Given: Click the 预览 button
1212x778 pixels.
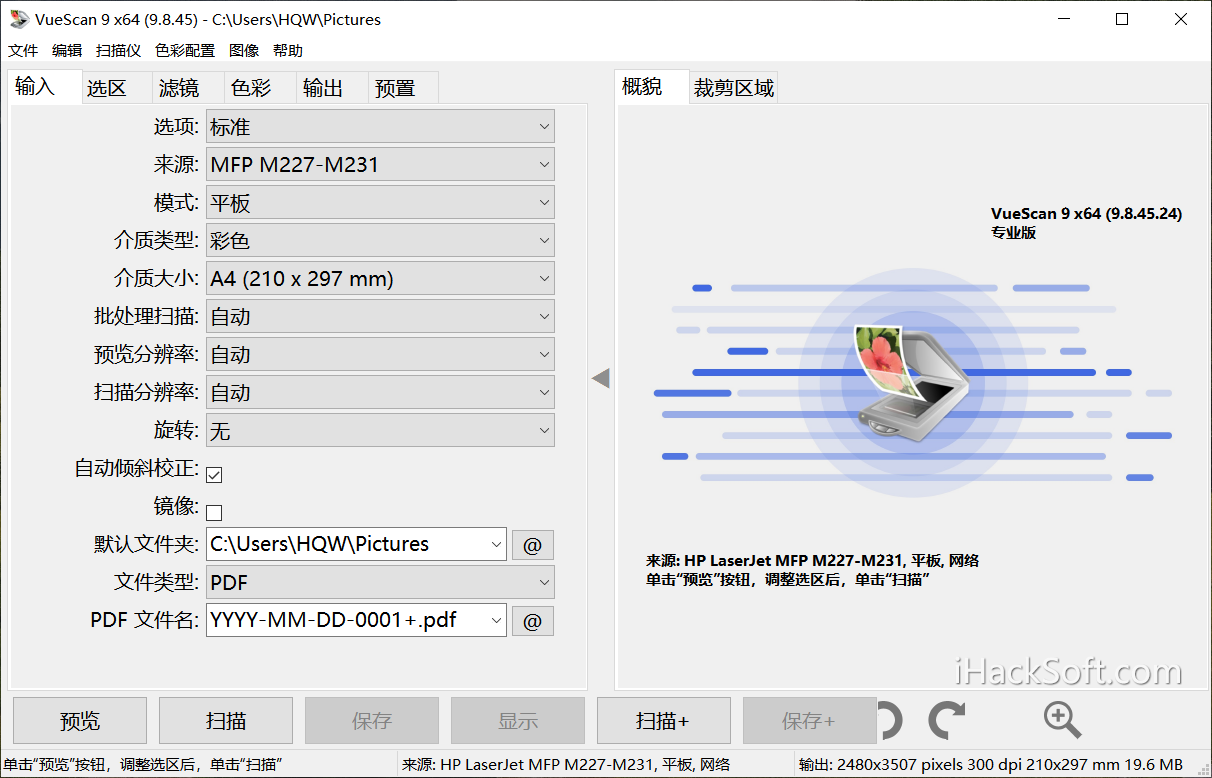Looking at the screenshot, I should click(x=80, y=721).
